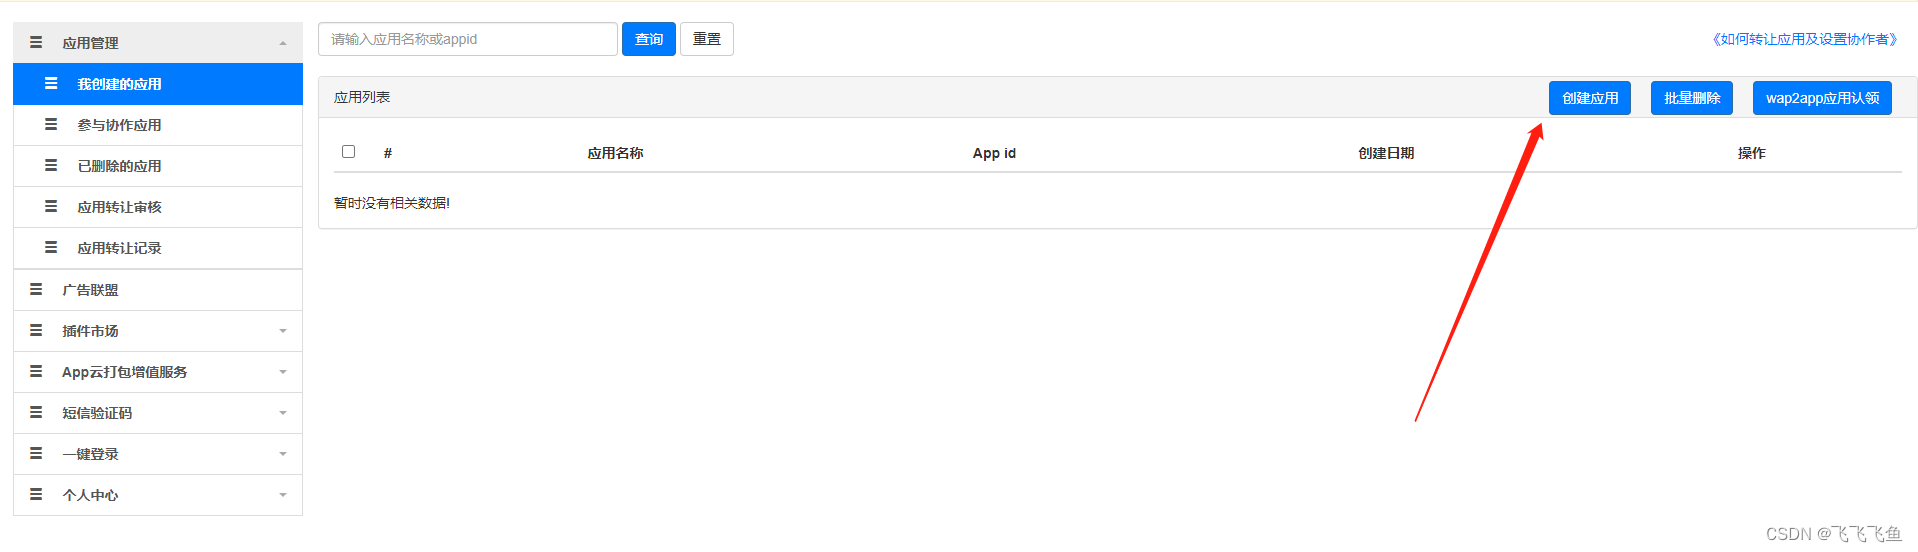The width and height of the screenshot is (1918, 552).
Task: Expand the 插件市场 dropdown arrow
Action: tap(283, 331)
